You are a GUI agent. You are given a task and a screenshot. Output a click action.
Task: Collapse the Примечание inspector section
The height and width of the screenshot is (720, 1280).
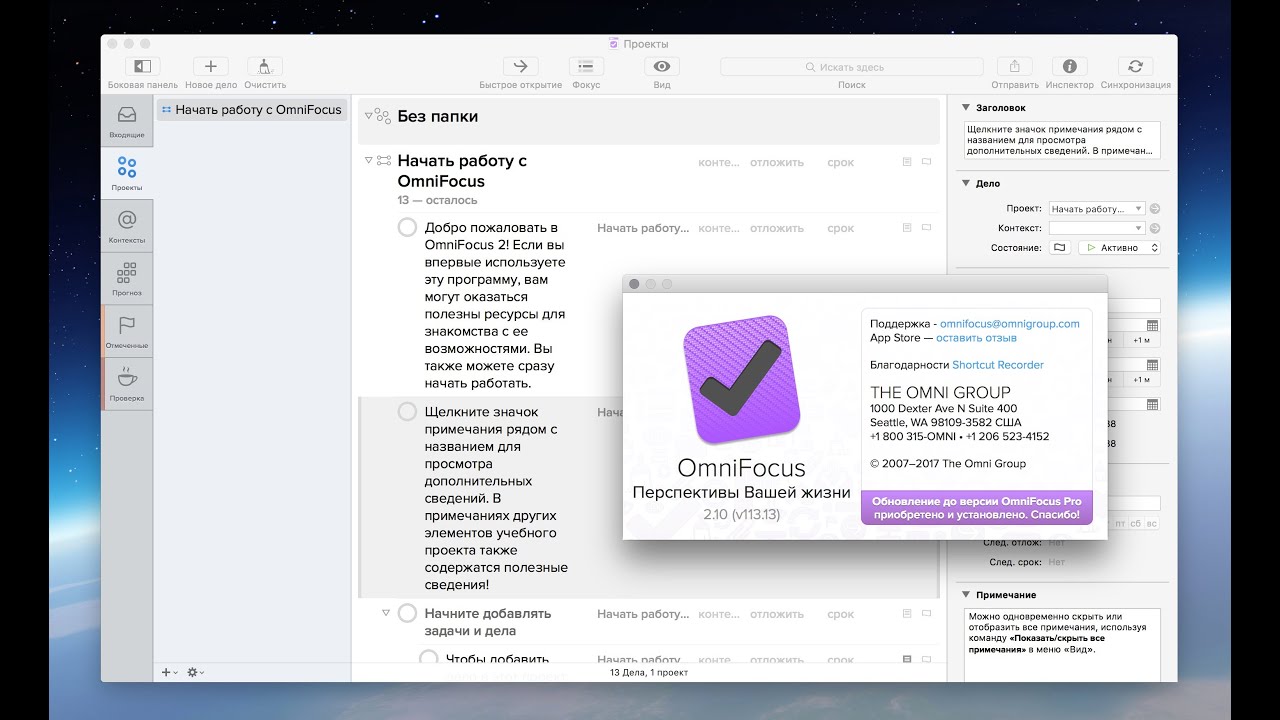click(x=966, y=595)
